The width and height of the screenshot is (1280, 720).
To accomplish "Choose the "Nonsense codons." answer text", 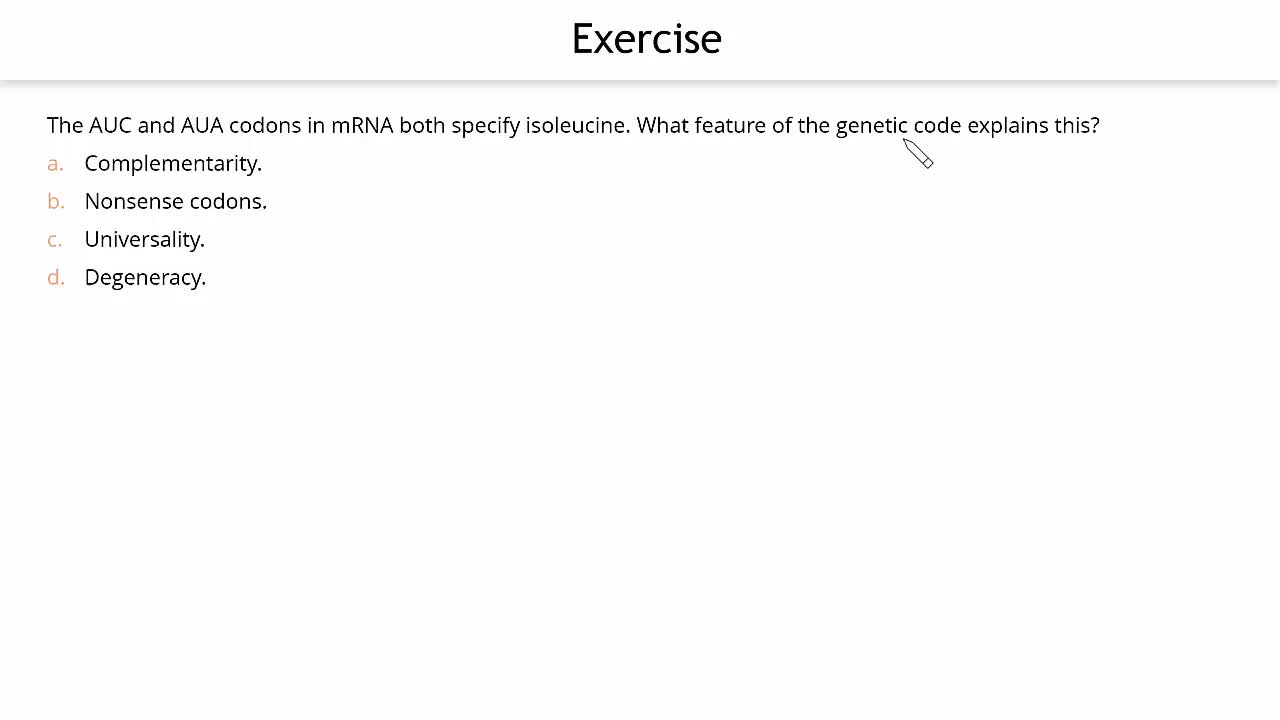I will pos(175,202).
